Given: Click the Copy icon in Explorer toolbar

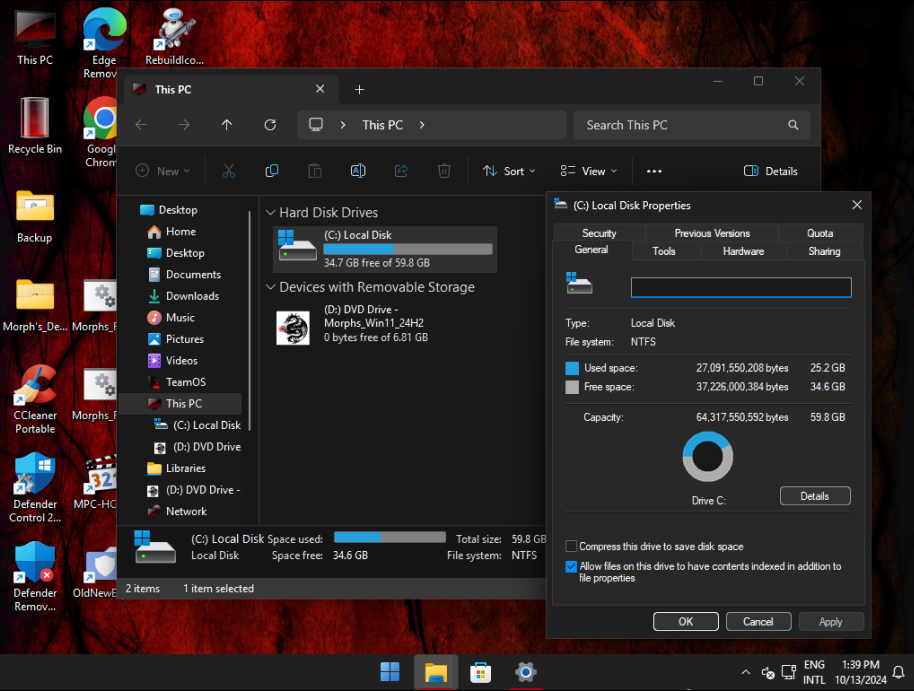Looking at the screenshot, I should (x=272, y=171).
